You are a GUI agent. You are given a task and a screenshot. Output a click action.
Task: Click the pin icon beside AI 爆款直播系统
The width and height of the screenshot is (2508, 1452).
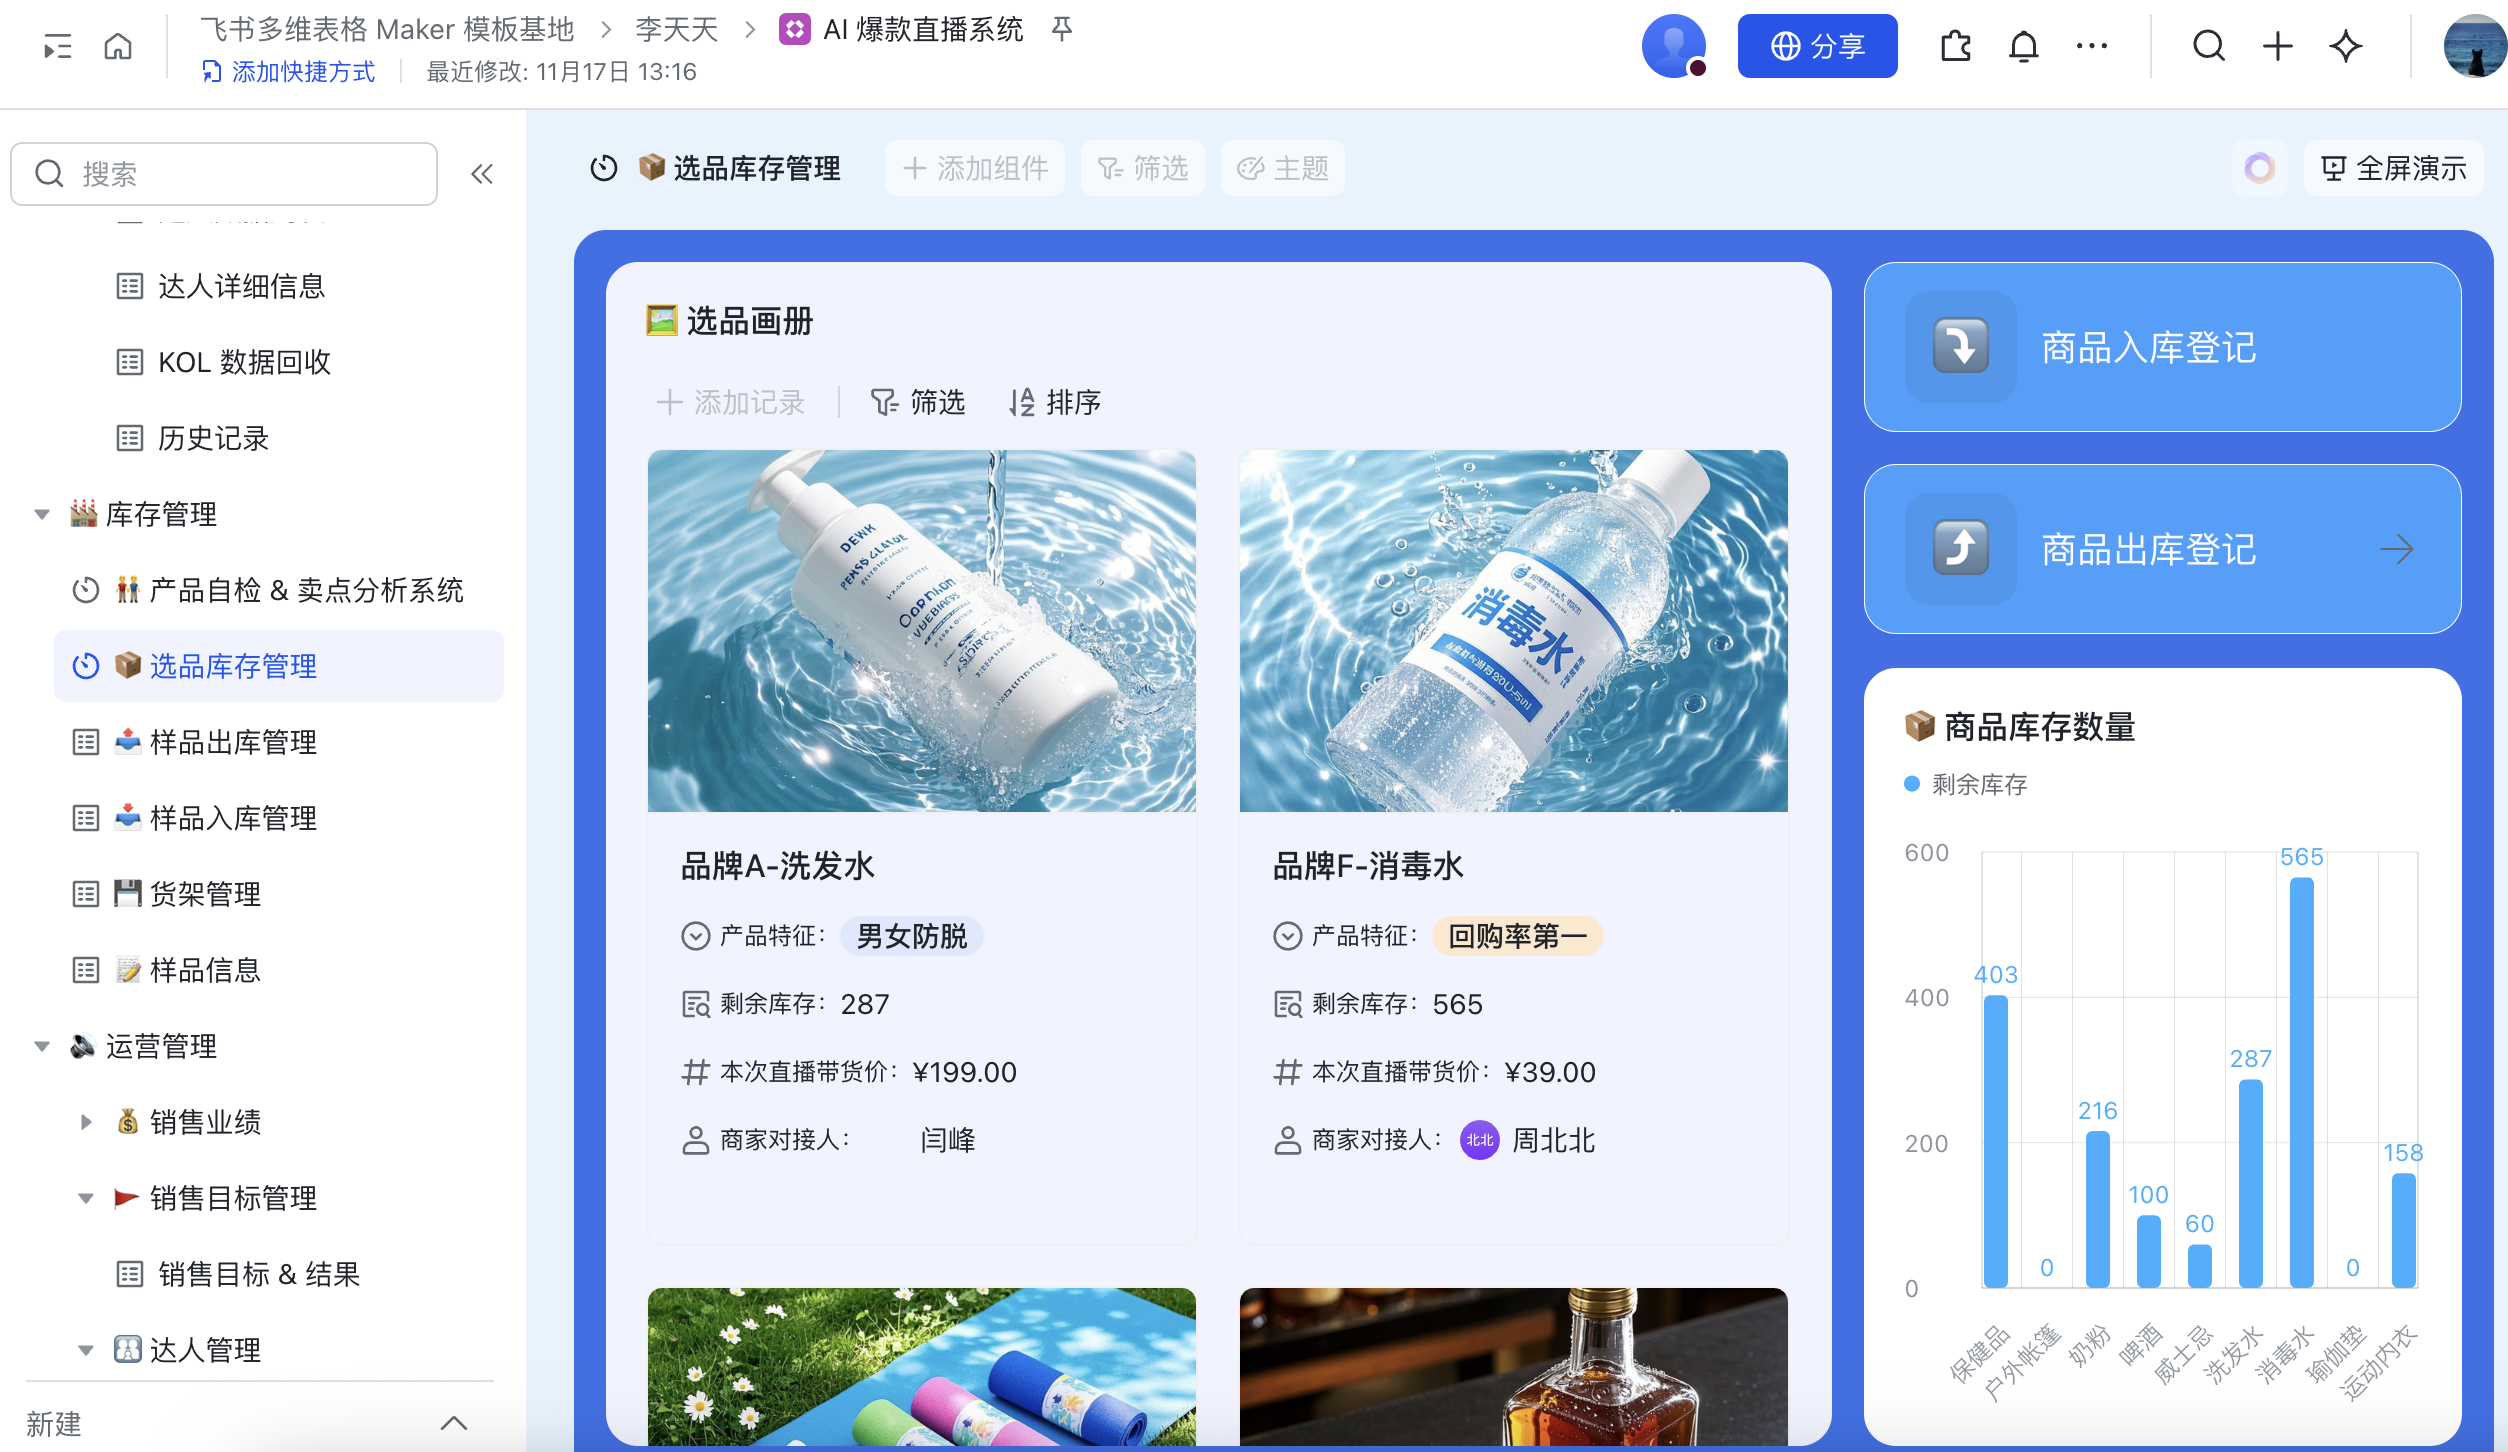click(1062, 29)
